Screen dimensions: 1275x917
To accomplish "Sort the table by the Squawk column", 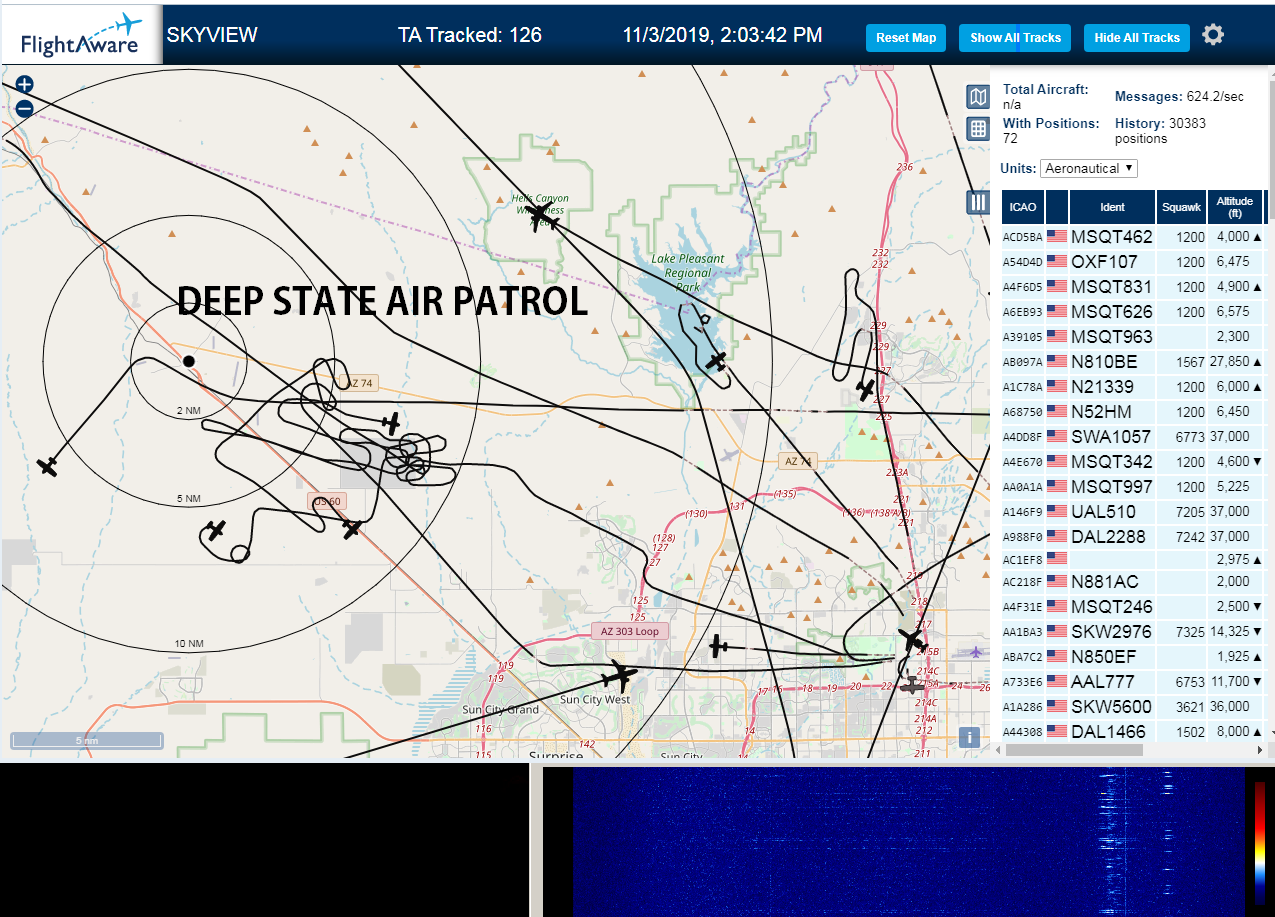I will [1181, 207].
